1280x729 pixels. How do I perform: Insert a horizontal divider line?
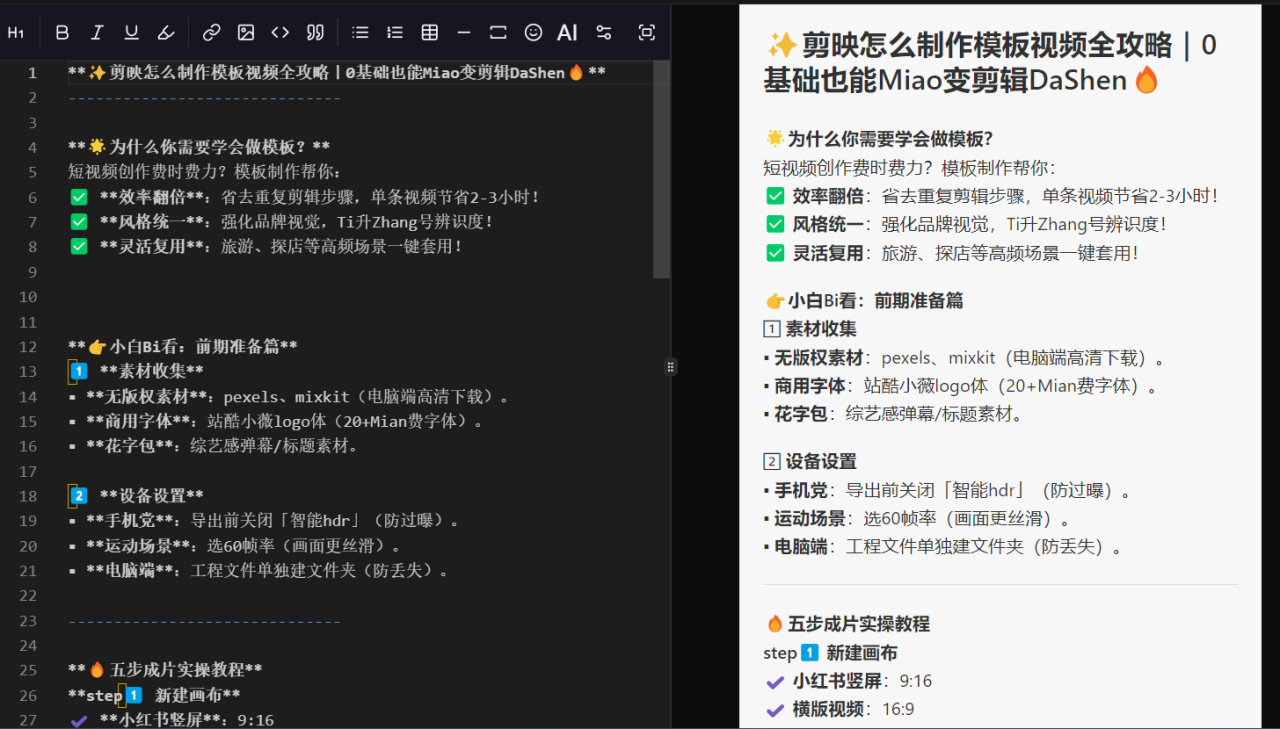coord(464,33)
